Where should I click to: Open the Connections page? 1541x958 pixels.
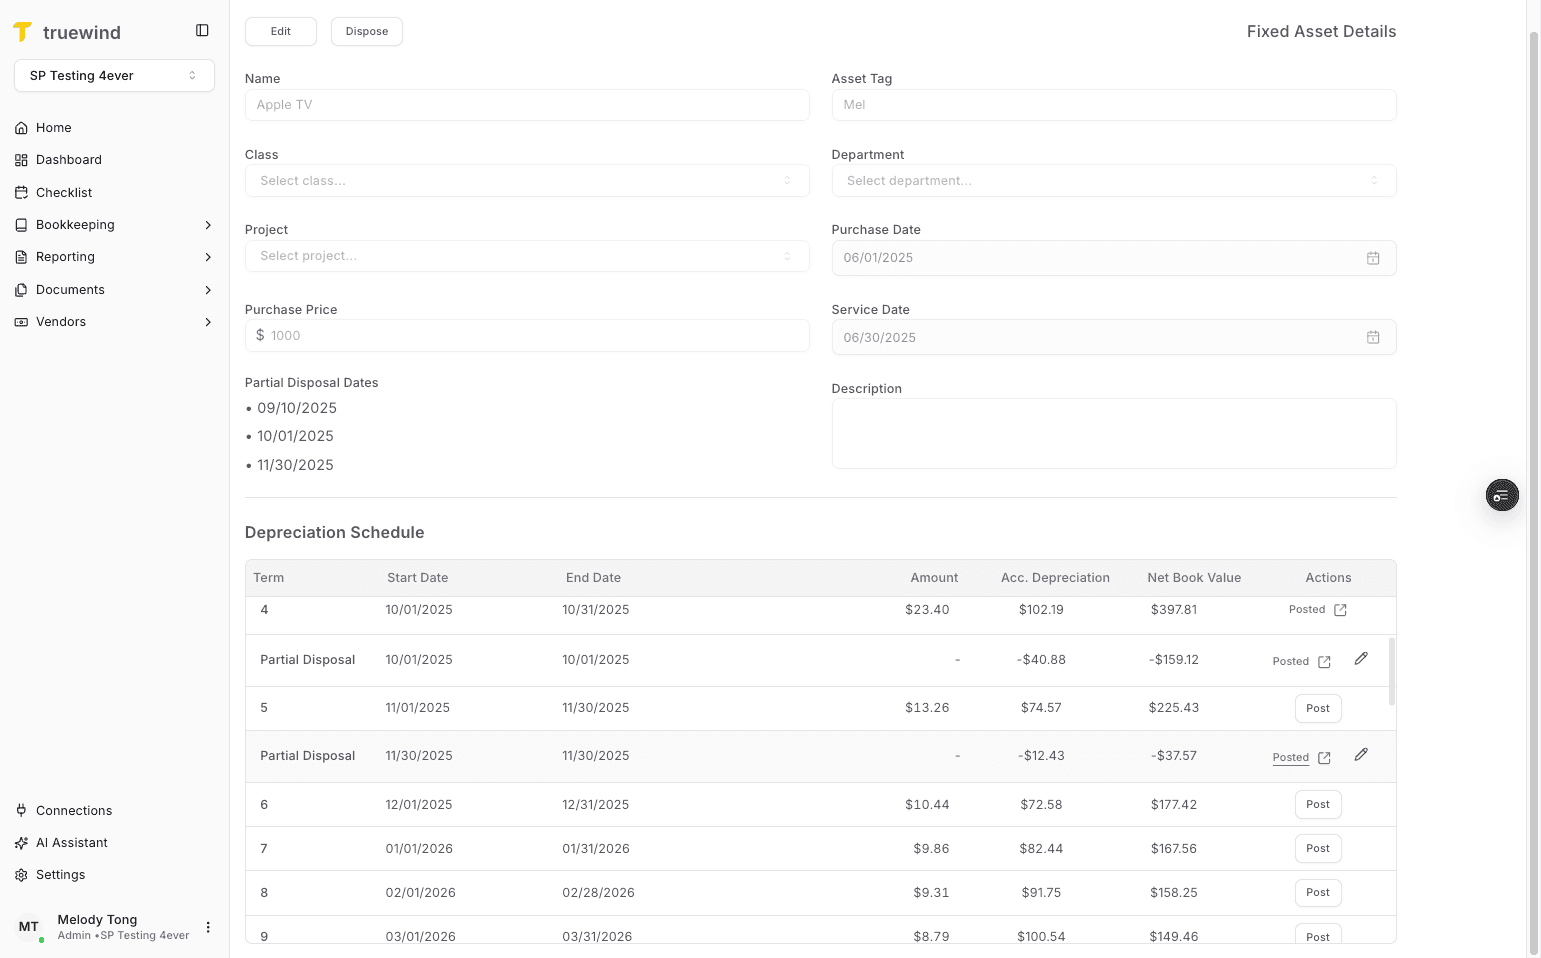pyautogui.click(x=73, y=810)
